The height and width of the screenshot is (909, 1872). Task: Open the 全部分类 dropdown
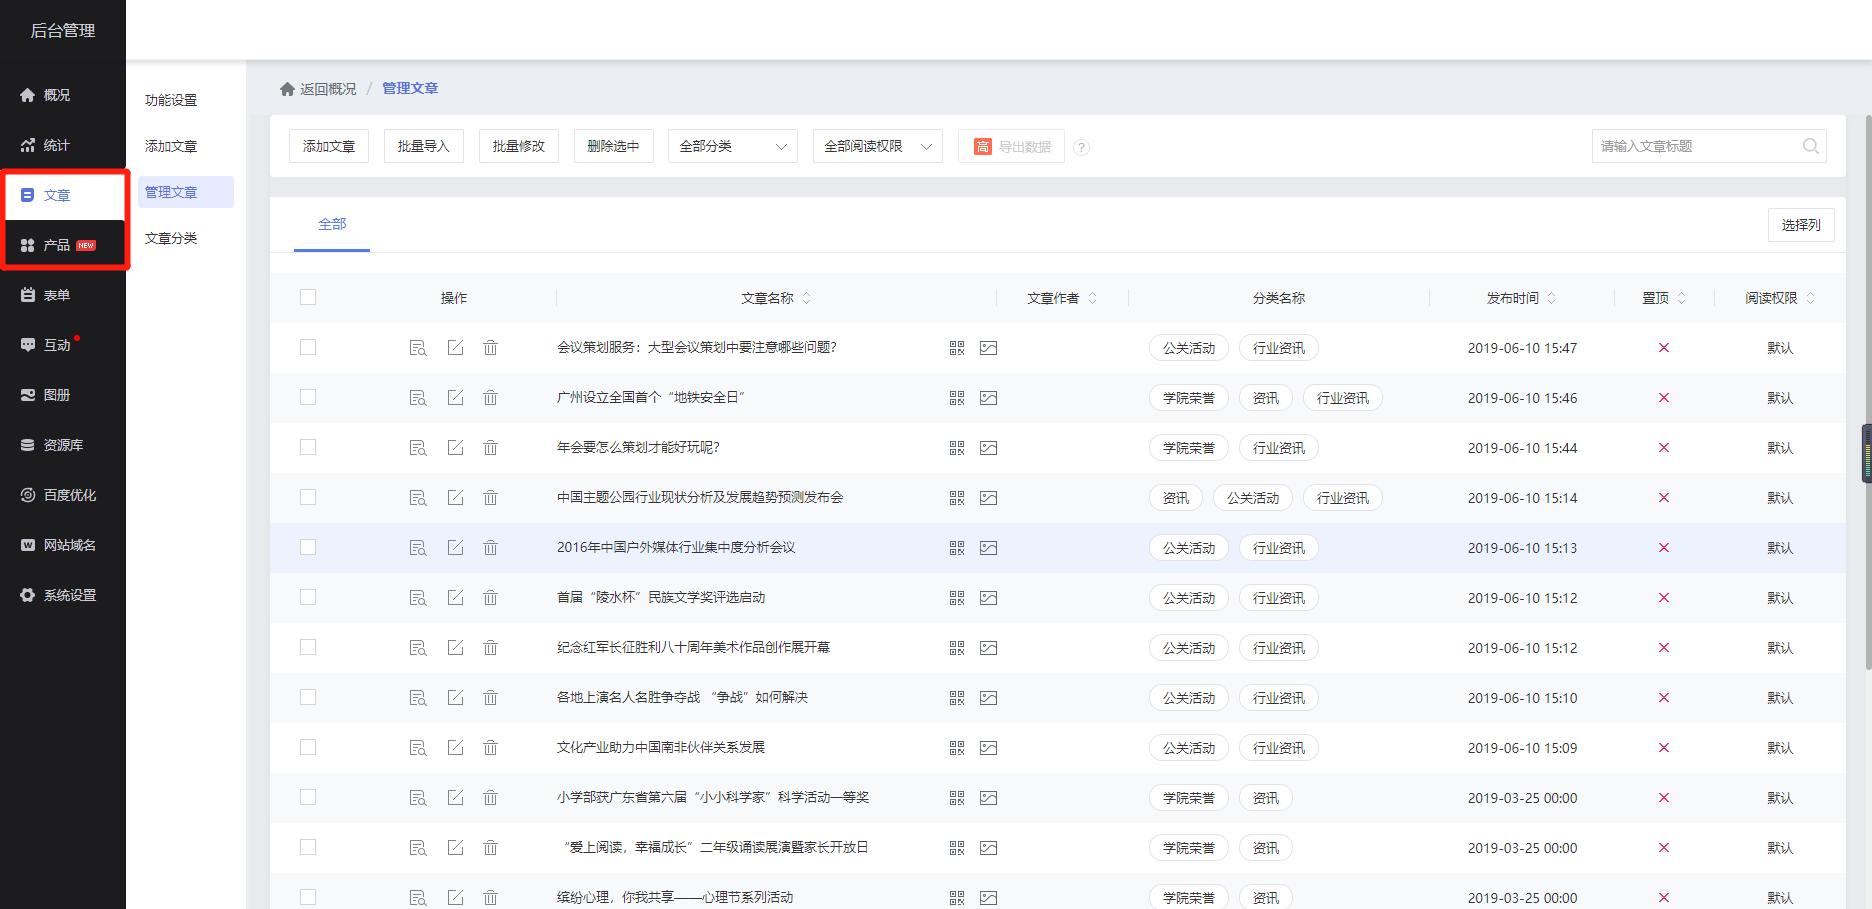732,146
